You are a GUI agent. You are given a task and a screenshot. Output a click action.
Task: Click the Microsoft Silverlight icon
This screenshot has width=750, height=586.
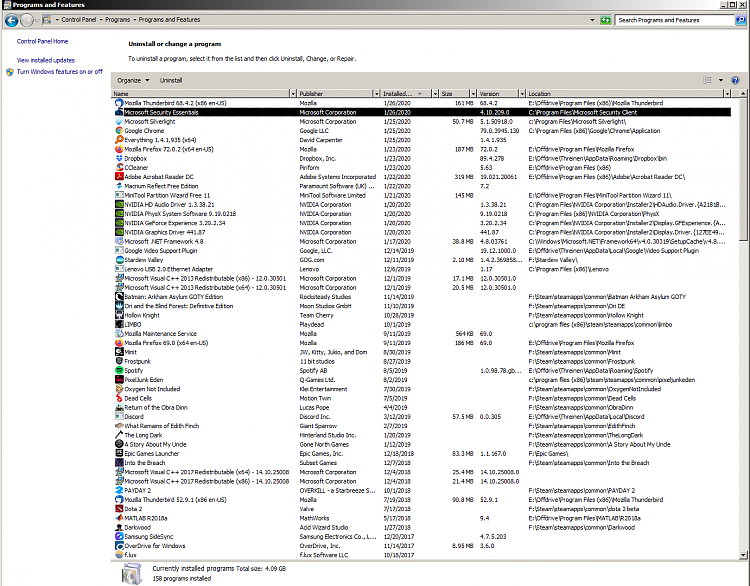pyautogui.click(x=119, y=122)
